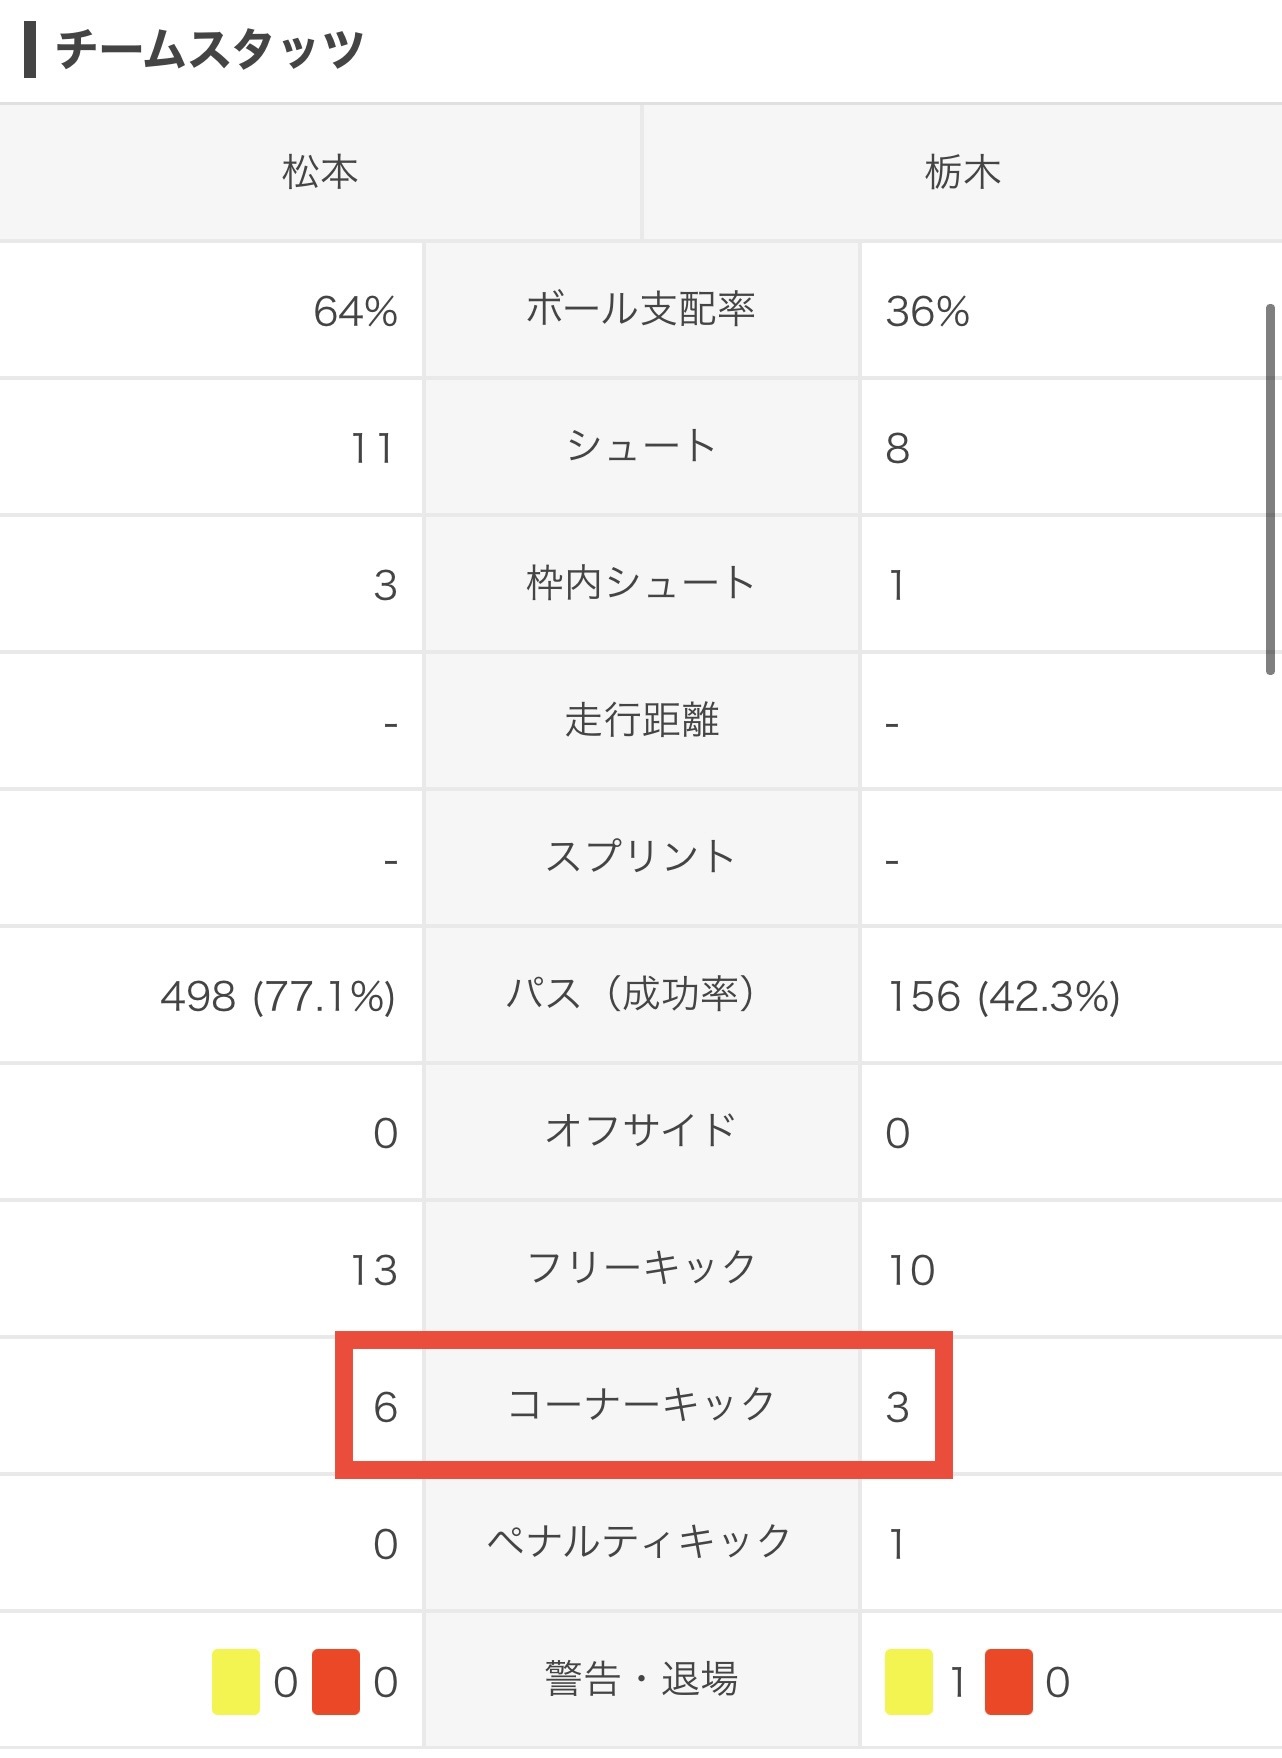
Task: Click Matsumoto's yellow card icon
Action: pos(236,1682)
